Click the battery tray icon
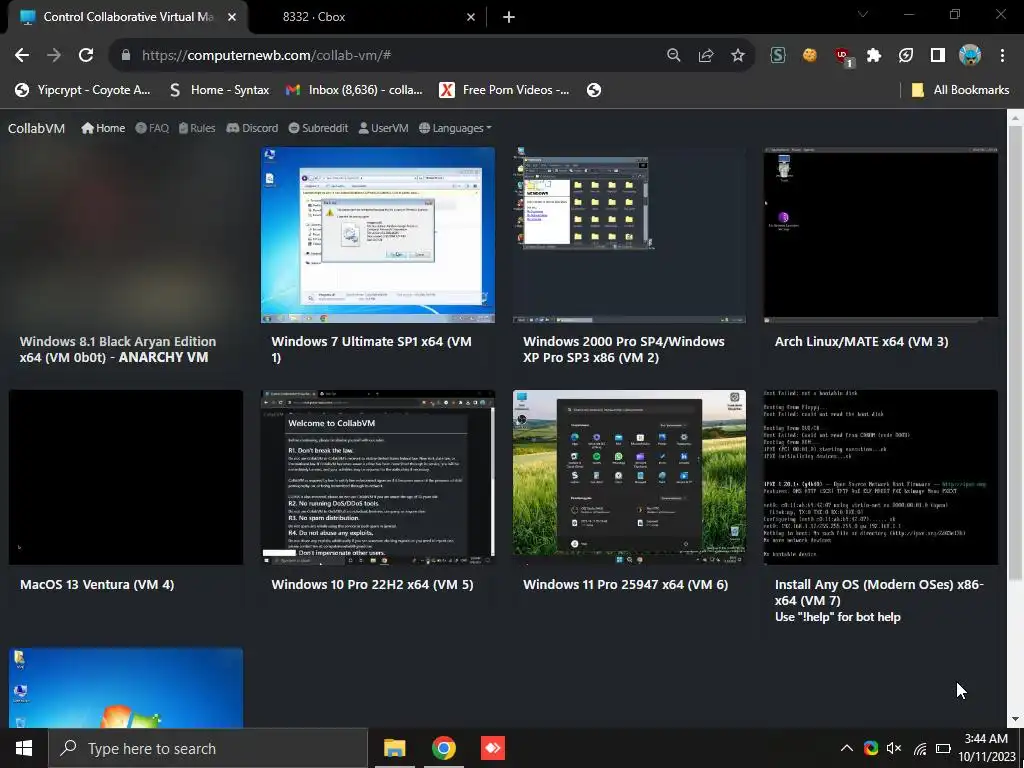Viewport: 1024px width, 768px height. pyautogui.click(x=943, y=748)
